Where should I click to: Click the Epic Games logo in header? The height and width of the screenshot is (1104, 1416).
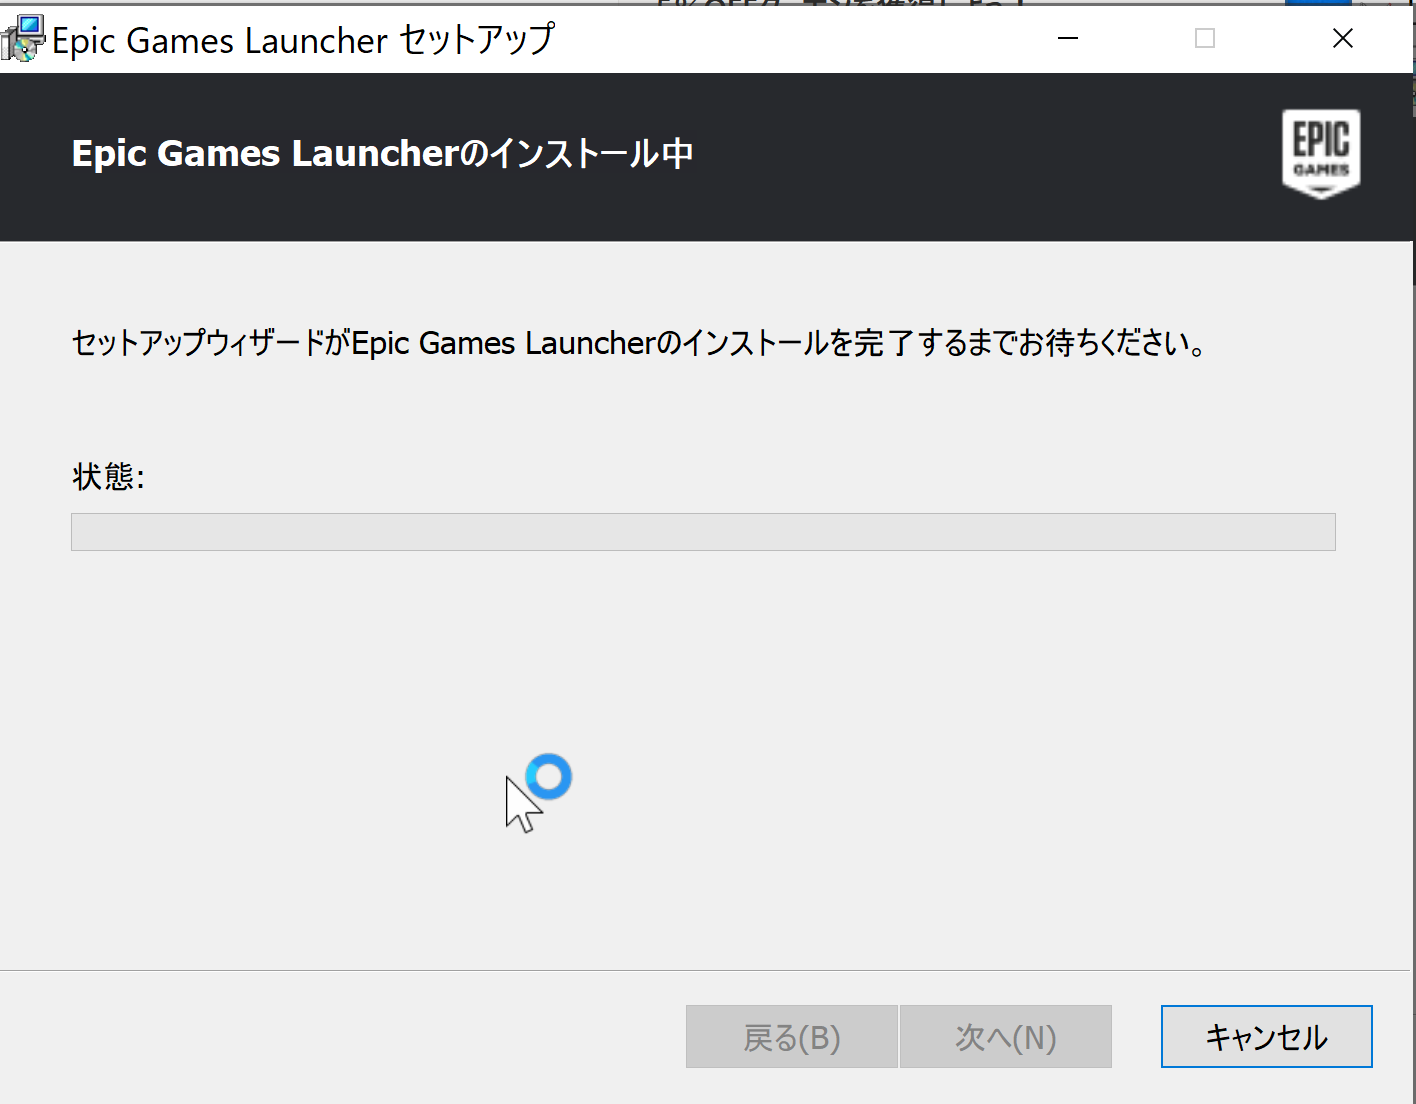[x=1321, y=154]
